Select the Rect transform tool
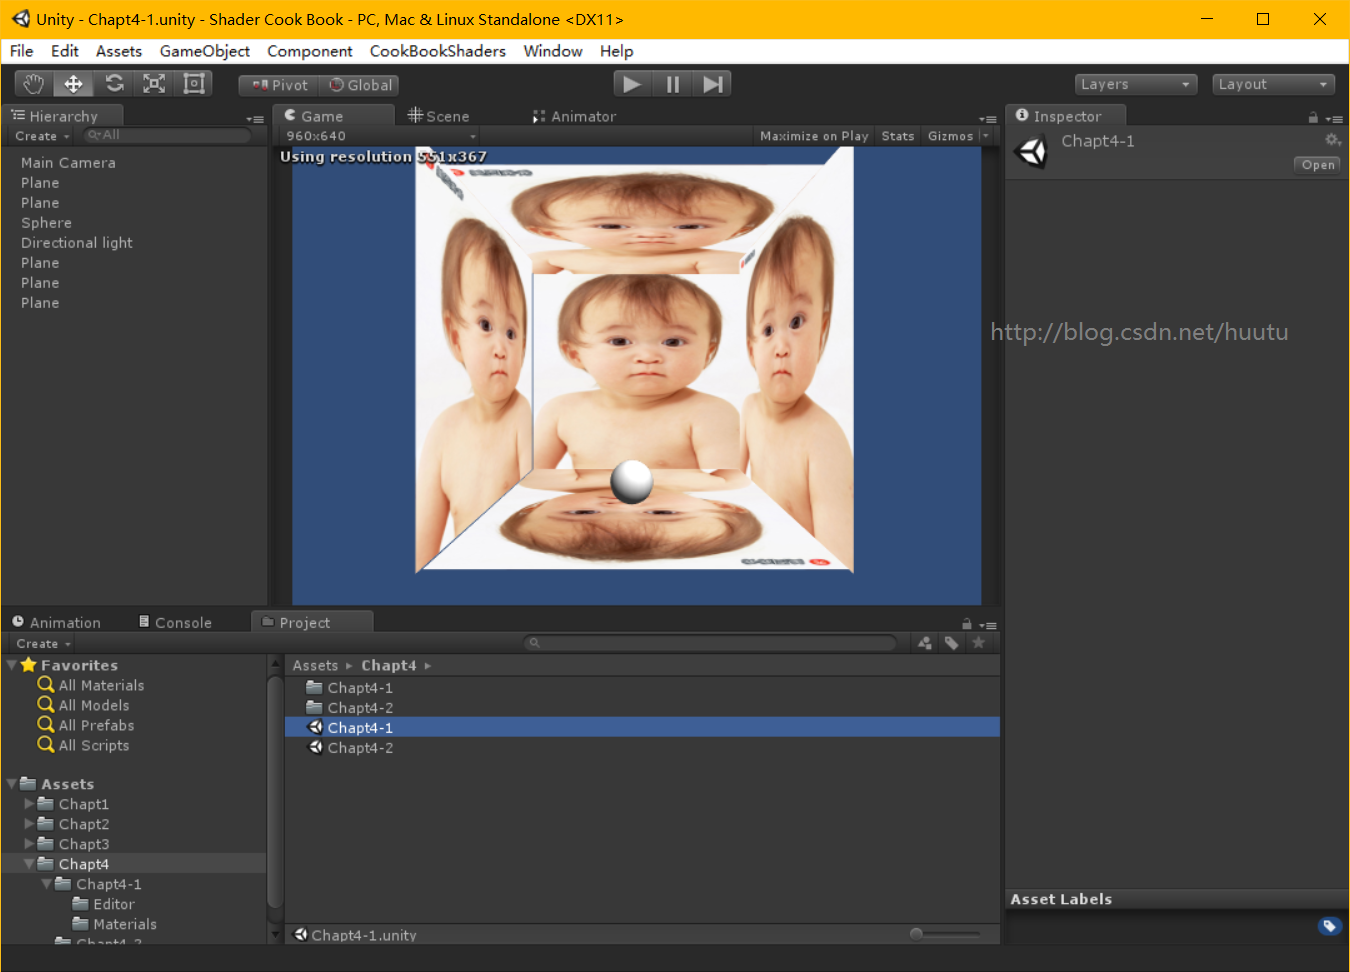 point(194,84)
